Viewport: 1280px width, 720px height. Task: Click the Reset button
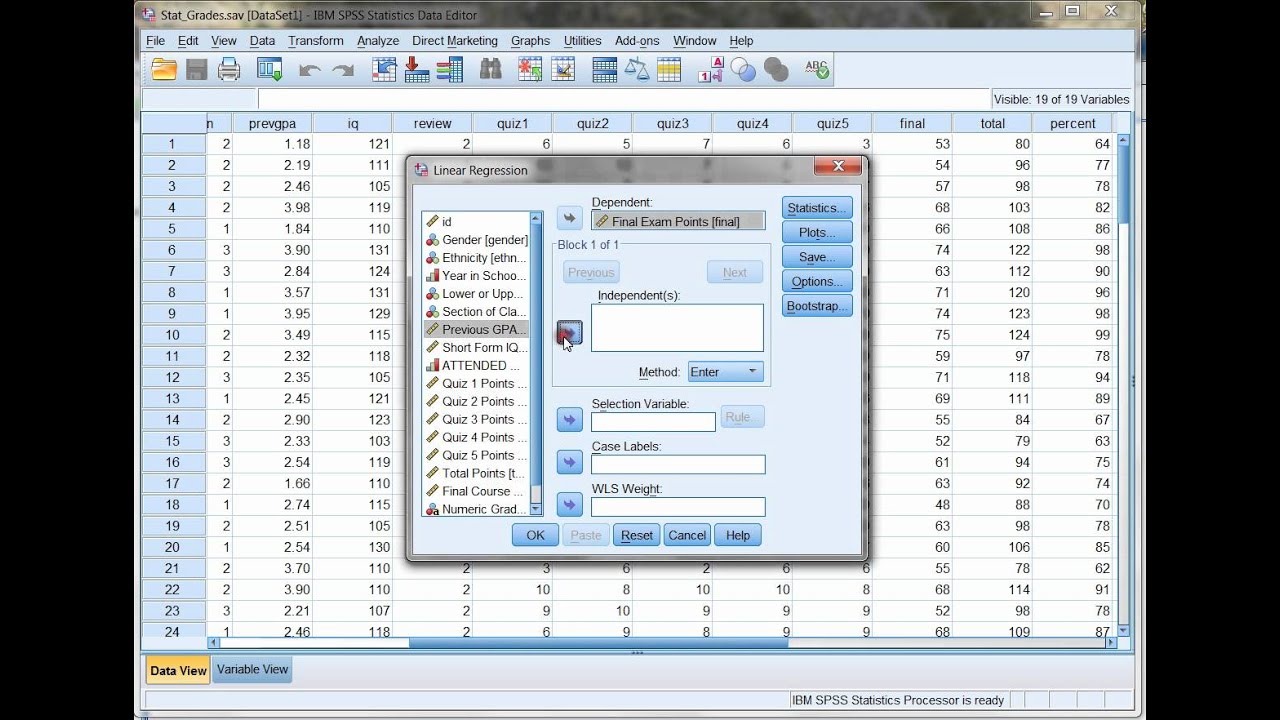(637, 535)
